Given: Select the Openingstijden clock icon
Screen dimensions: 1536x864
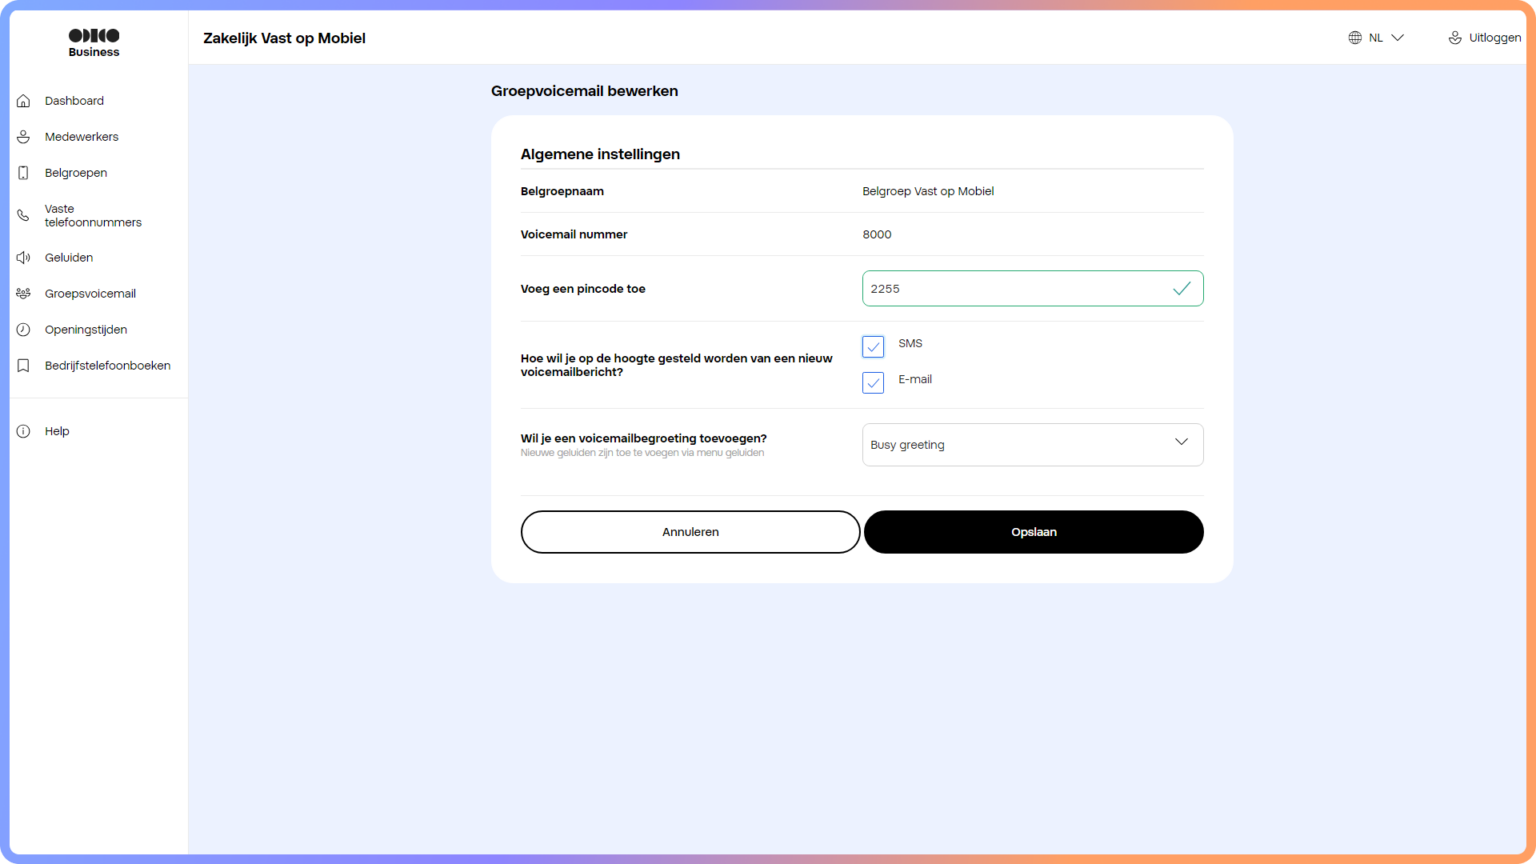Looking at the screenshot, I should pos(22,329).
